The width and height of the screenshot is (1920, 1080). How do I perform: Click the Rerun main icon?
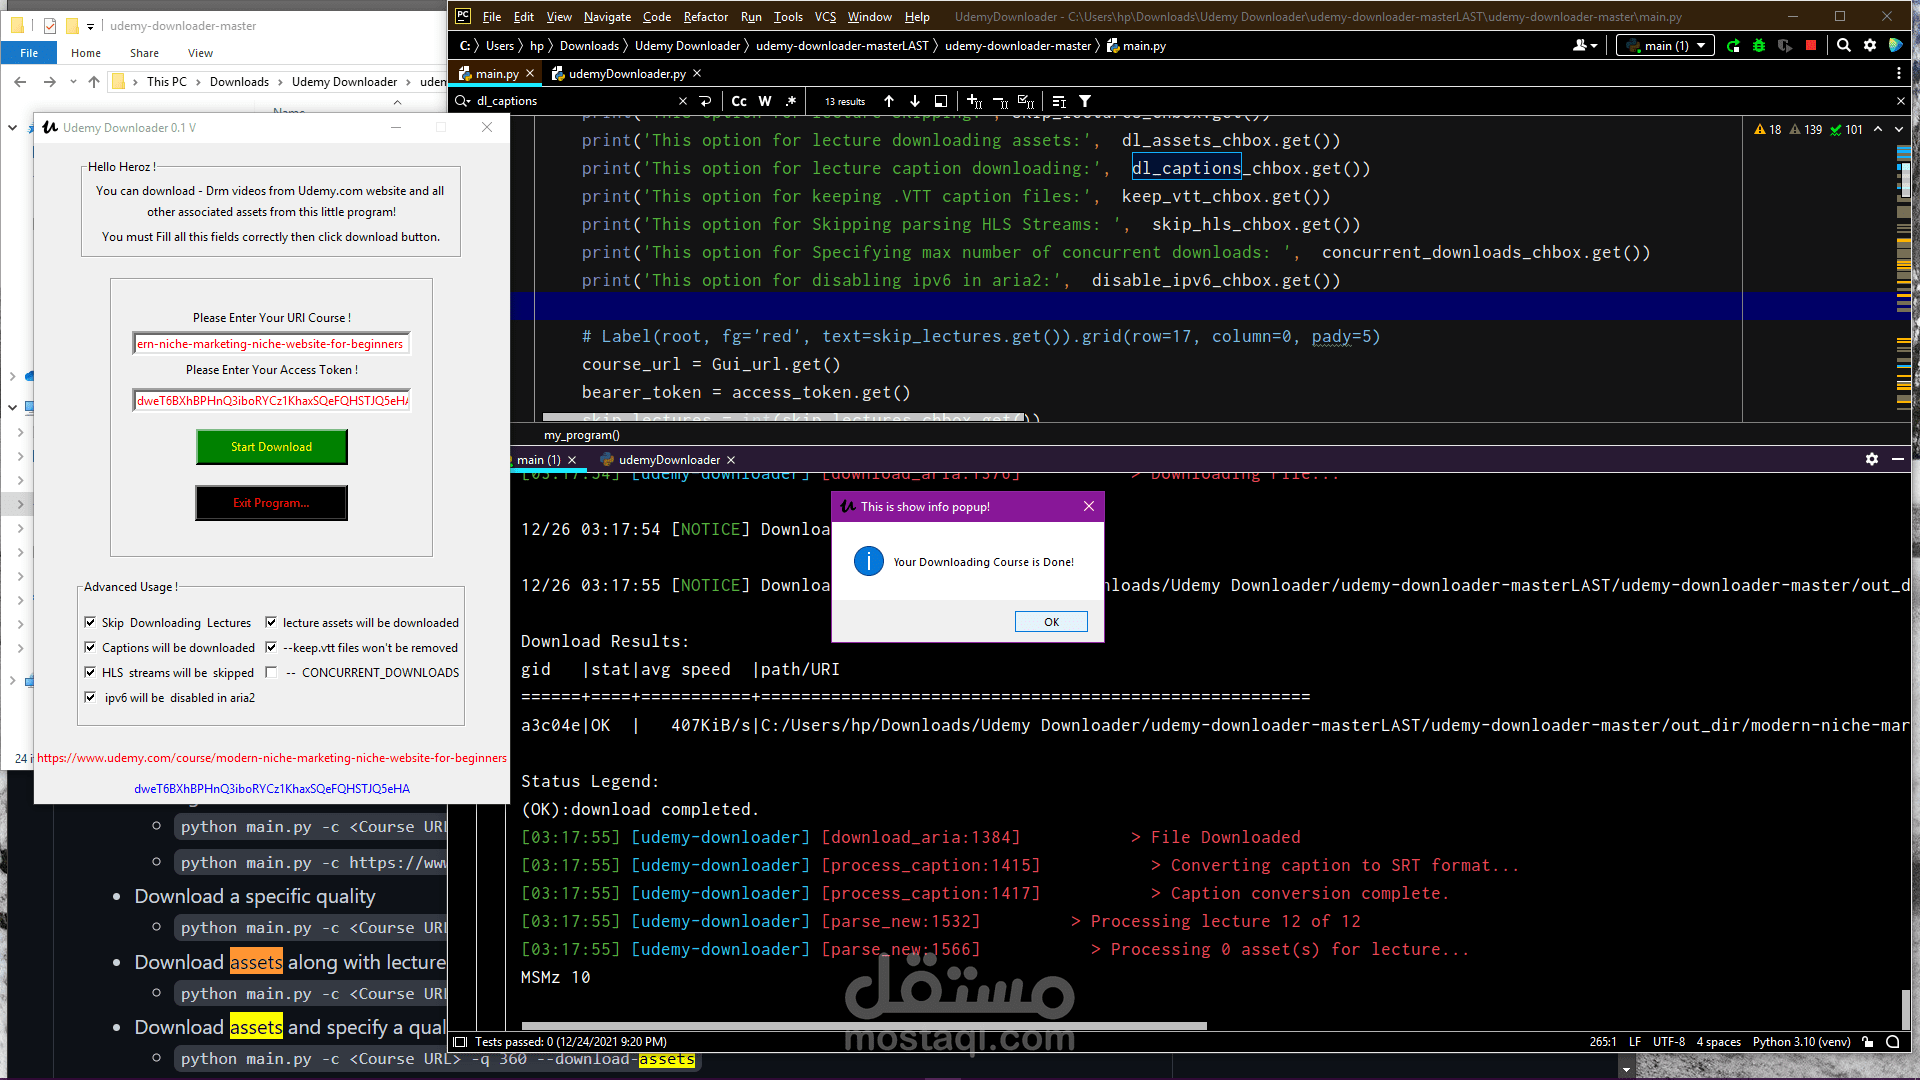pos(1733,45)
